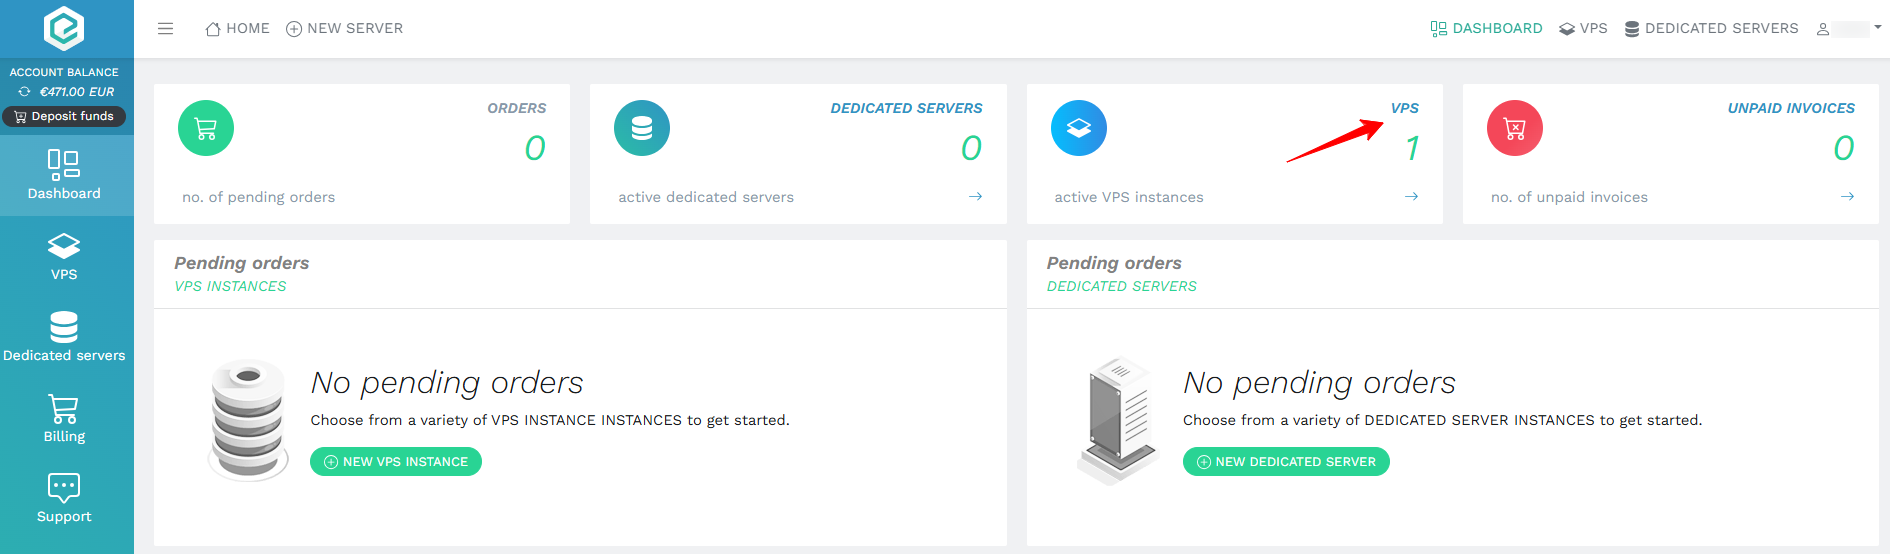Click 'active dedicated servers' text
Image resolution: width=1890 pixels, height=554 pixels.
pos(706,197)
